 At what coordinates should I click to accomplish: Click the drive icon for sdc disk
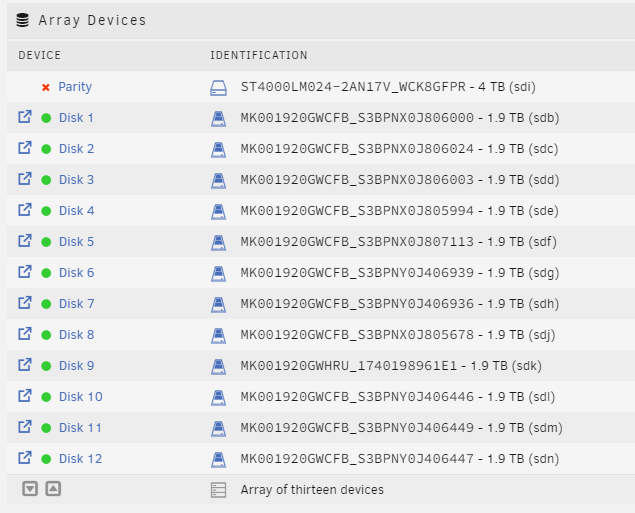pos(218,150)
